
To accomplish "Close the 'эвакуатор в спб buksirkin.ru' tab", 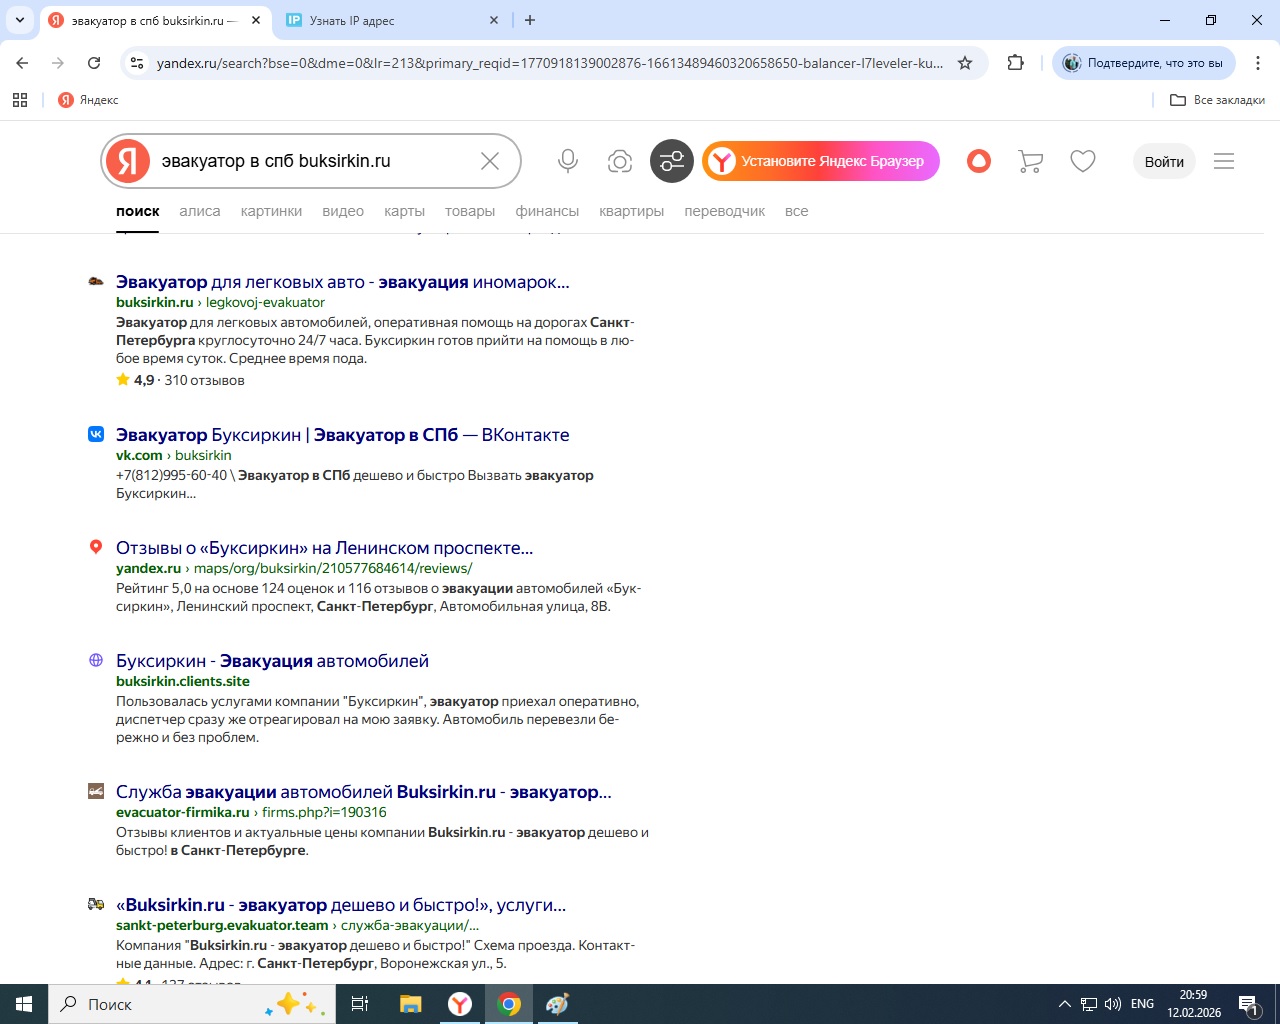I will coord(256,20).
